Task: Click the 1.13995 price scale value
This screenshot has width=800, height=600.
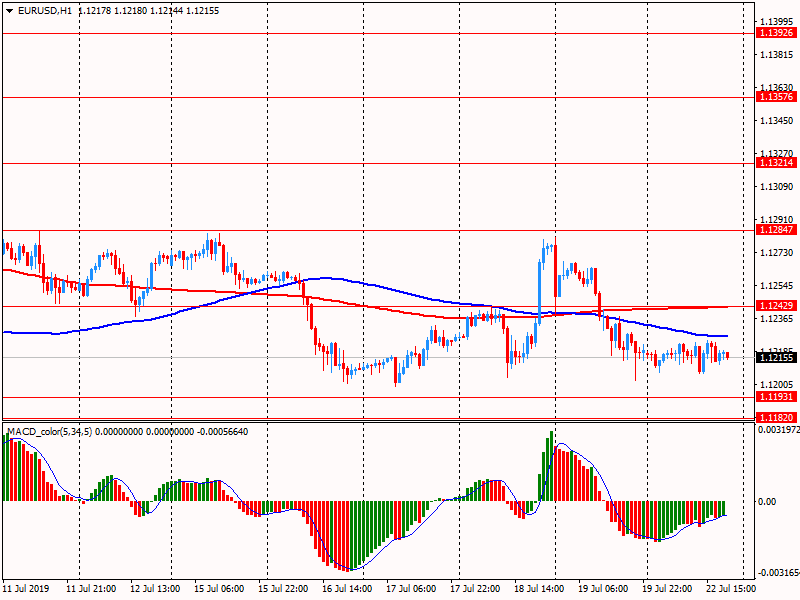Action: coord(777,21)
